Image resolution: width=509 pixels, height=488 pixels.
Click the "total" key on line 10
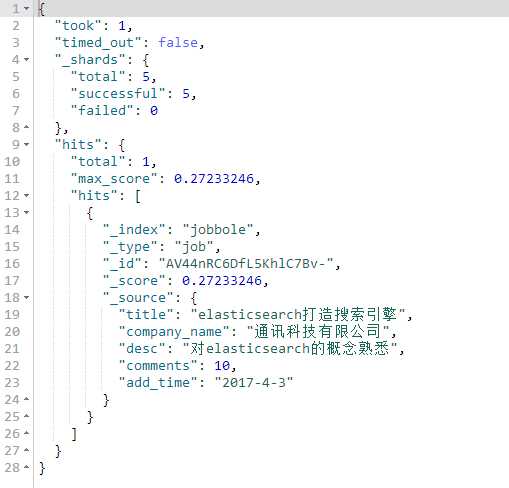[x=98, y=162]
